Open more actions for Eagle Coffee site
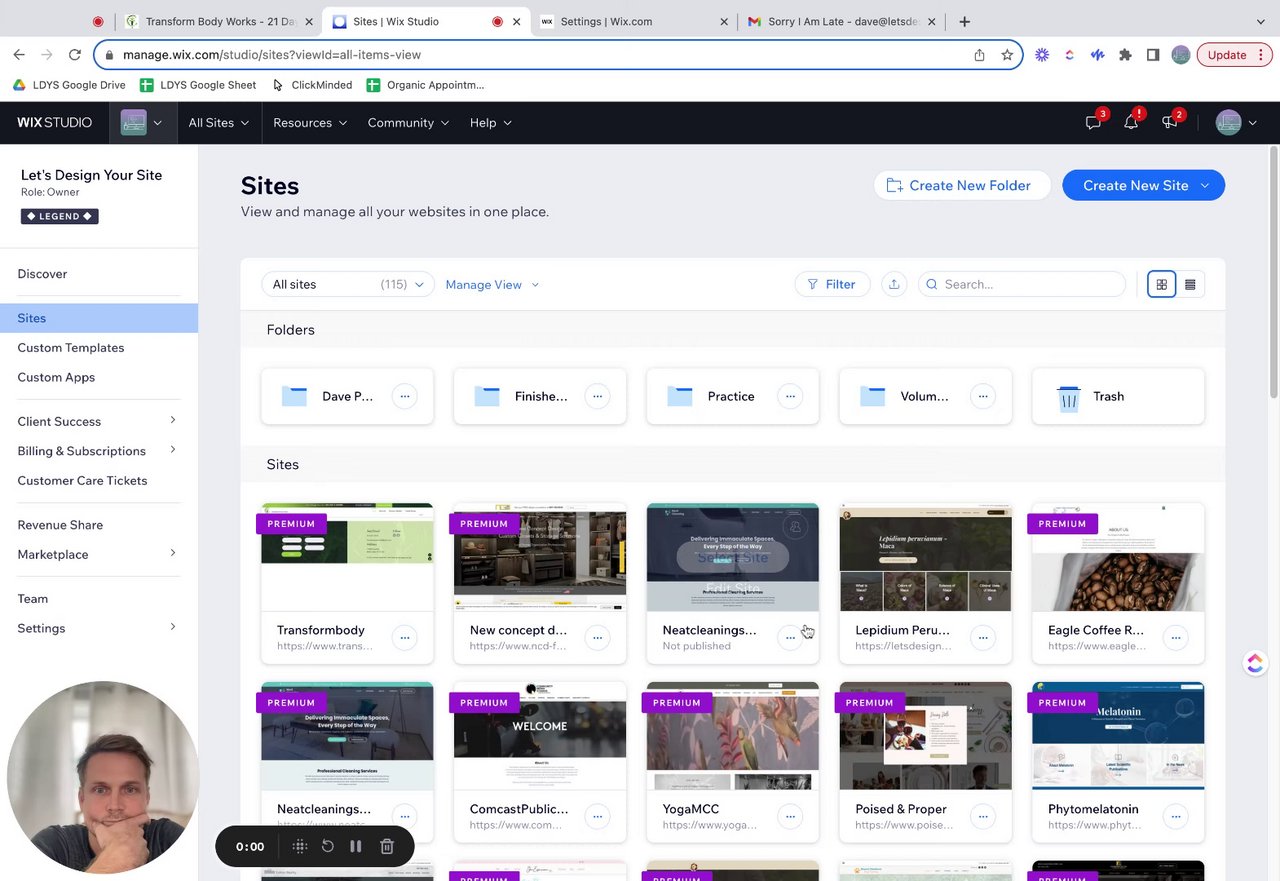 (x=1176, y=637)
